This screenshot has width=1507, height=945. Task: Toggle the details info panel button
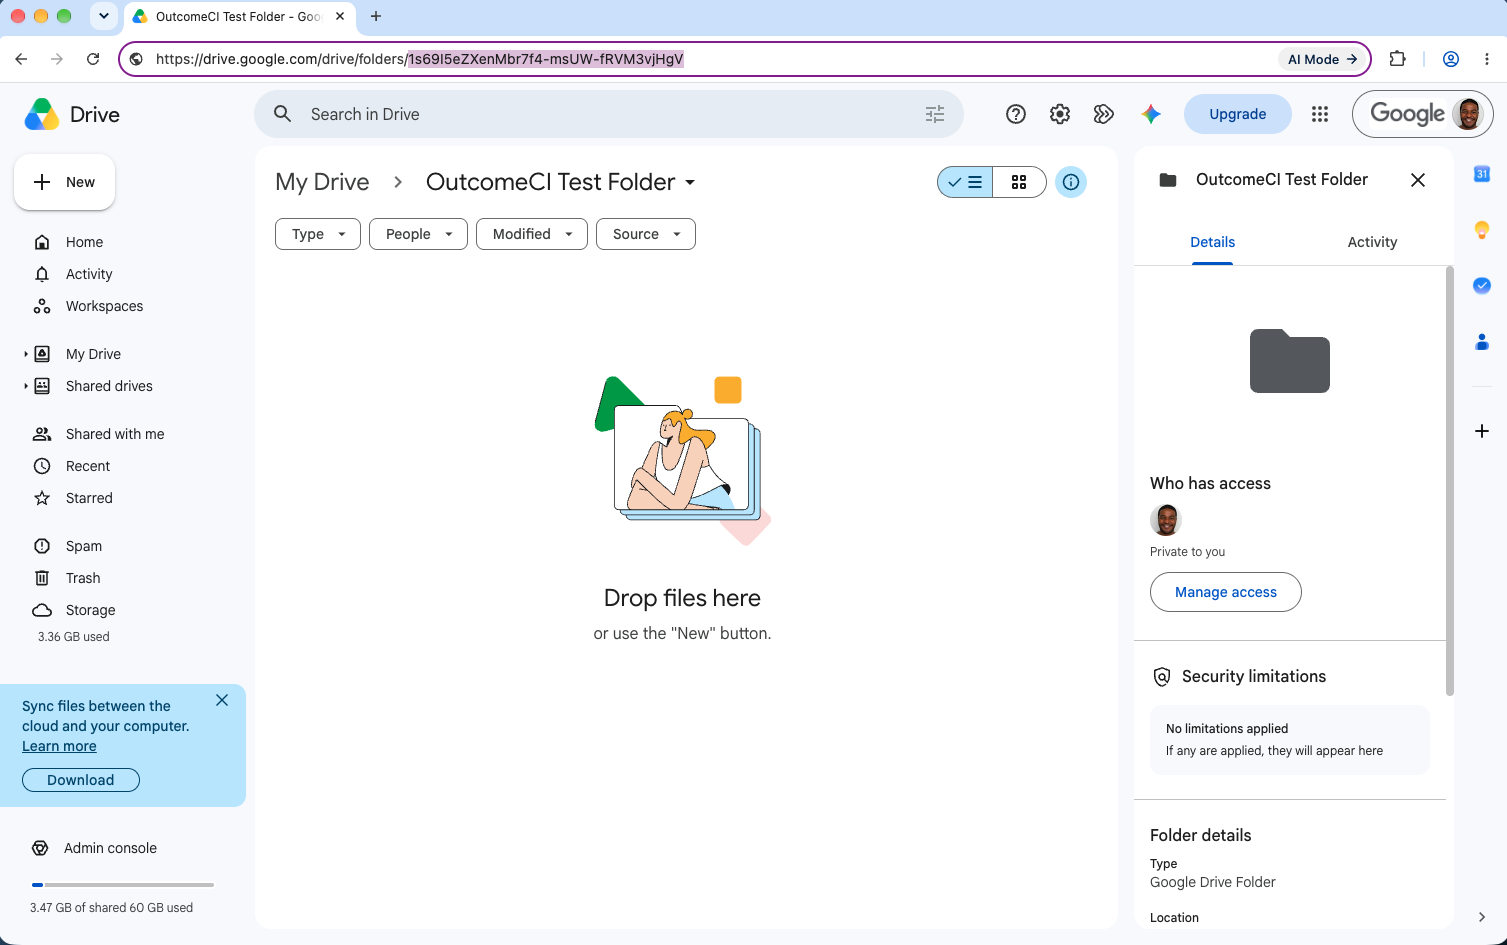click(1071, 182)
